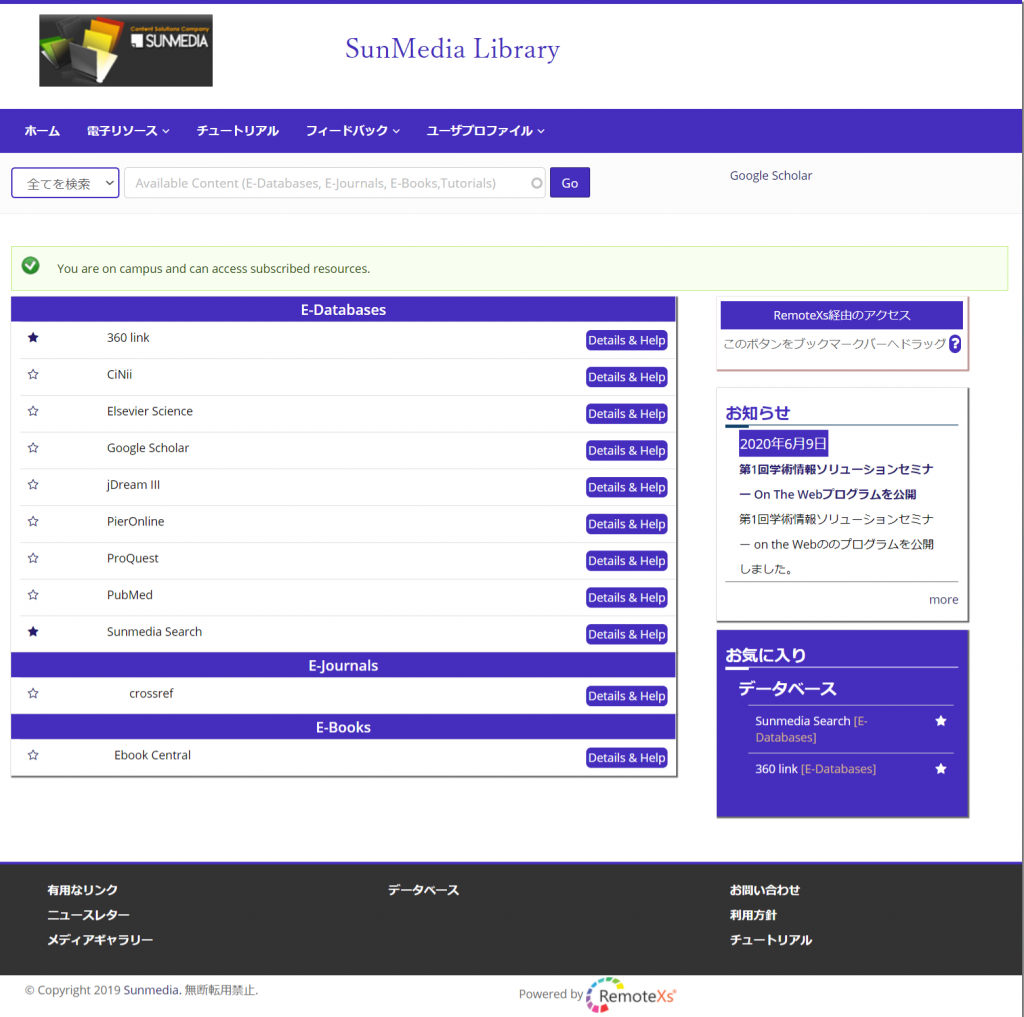
Task: Expand the フィードバック menu
Action: point(353,131)
